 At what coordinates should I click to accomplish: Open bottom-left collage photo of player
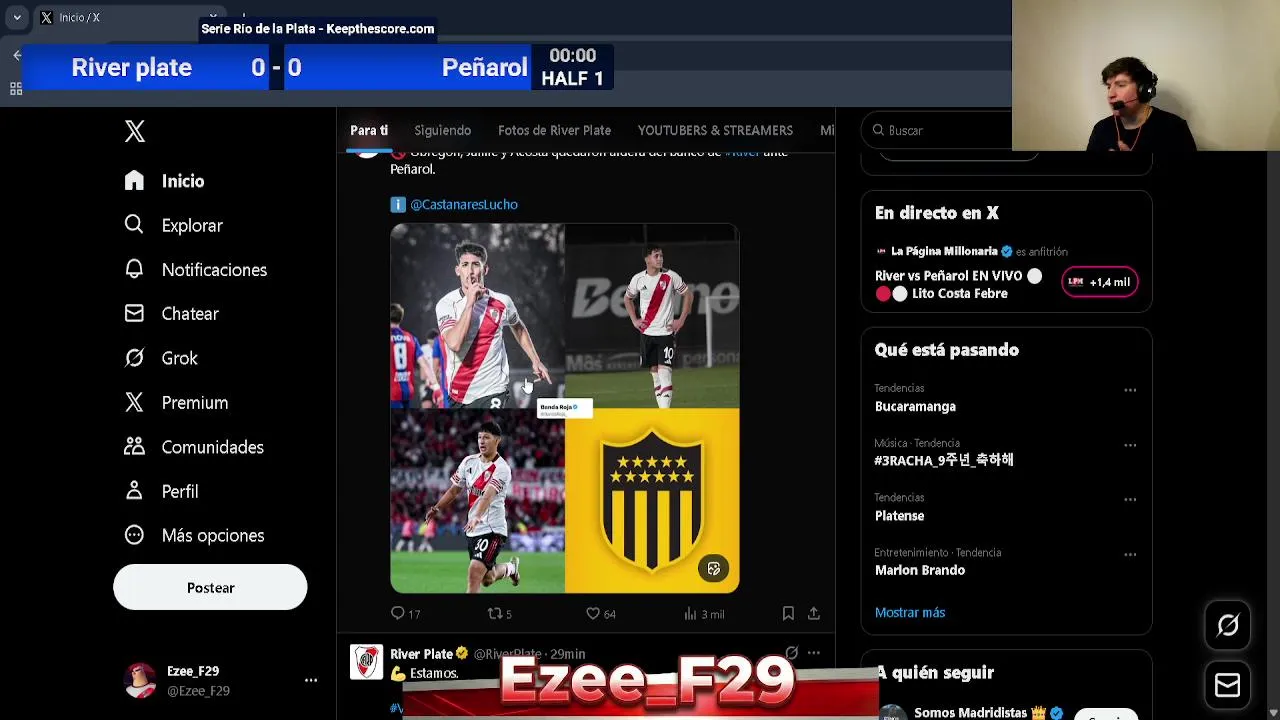(x=477, y=500)
